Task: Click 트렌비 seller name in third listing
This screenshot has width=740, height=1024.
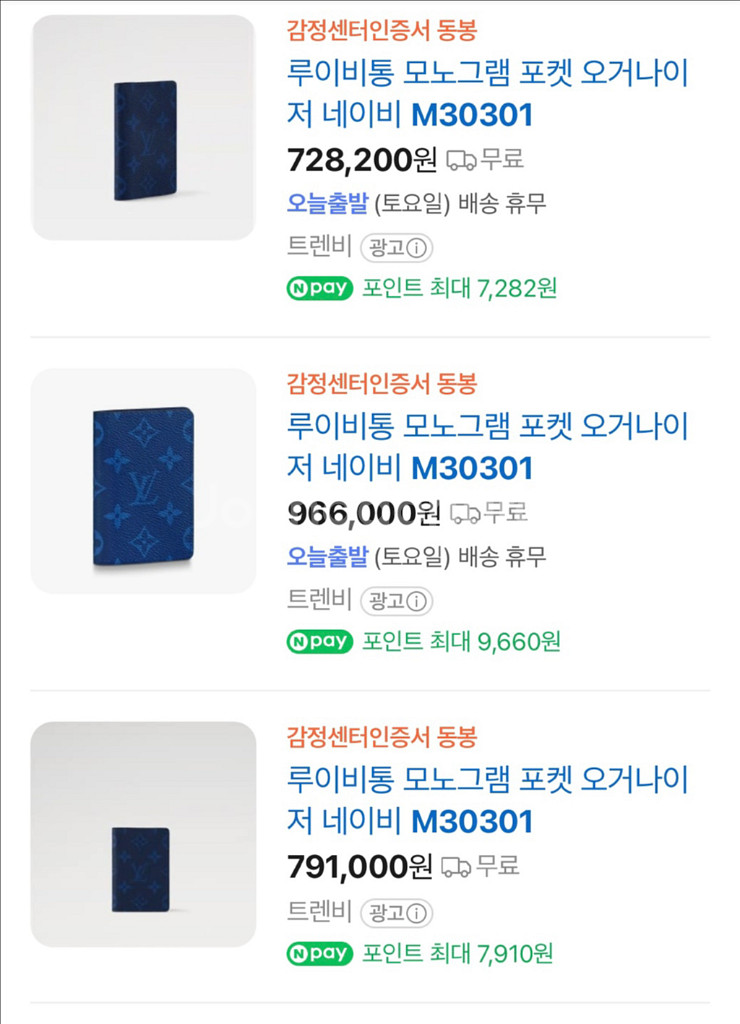Action: 319,912
